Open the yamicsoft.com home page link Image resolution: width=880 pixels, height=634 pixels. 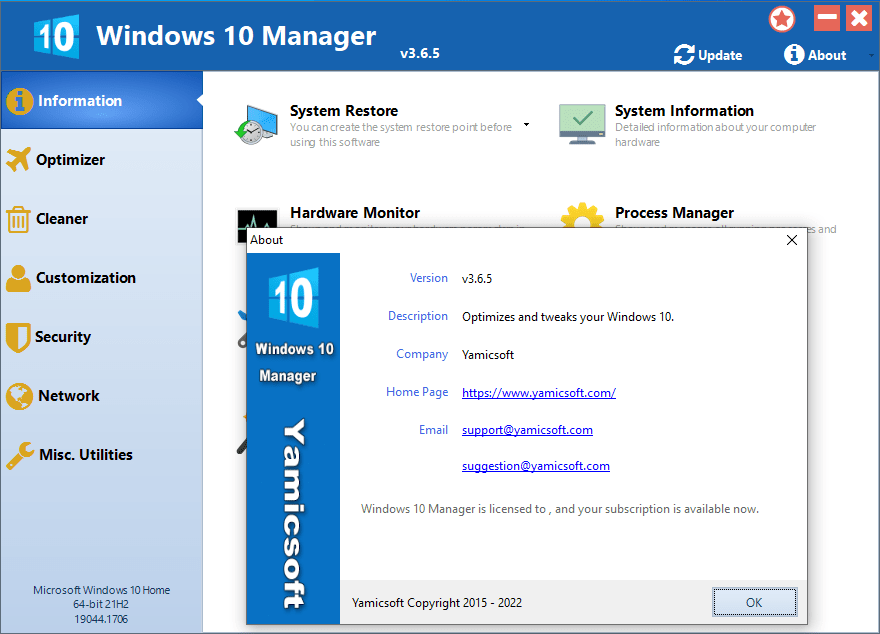539,393
